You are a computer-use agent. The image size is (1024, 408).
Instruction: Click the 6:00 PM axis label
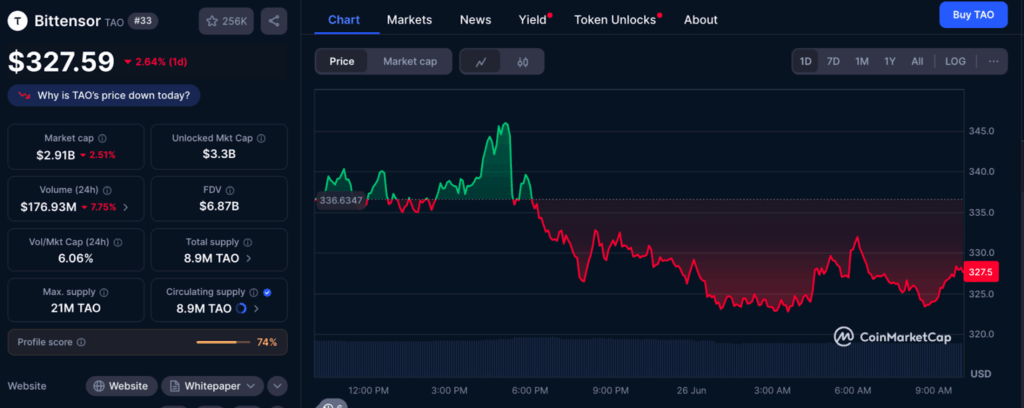[530, 390]
